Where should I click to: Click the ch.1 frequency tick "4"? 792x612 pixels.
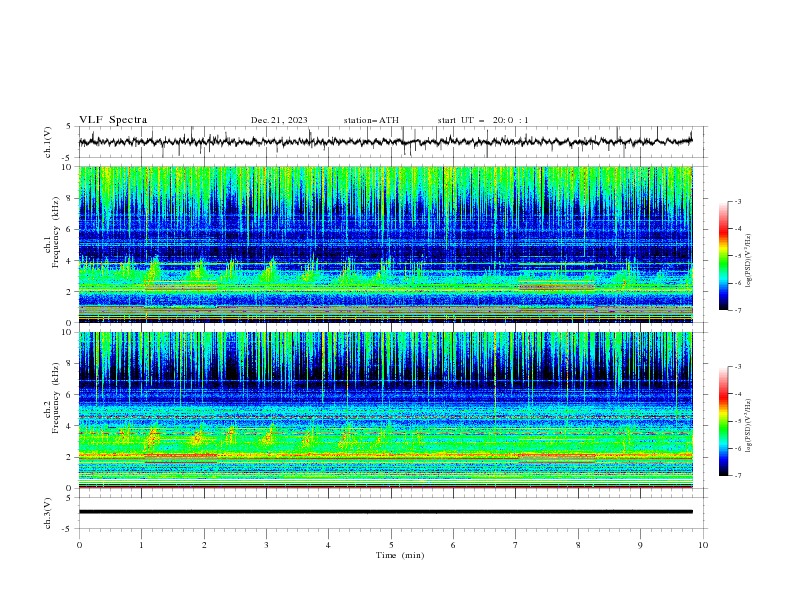click(x=70, y=261)
